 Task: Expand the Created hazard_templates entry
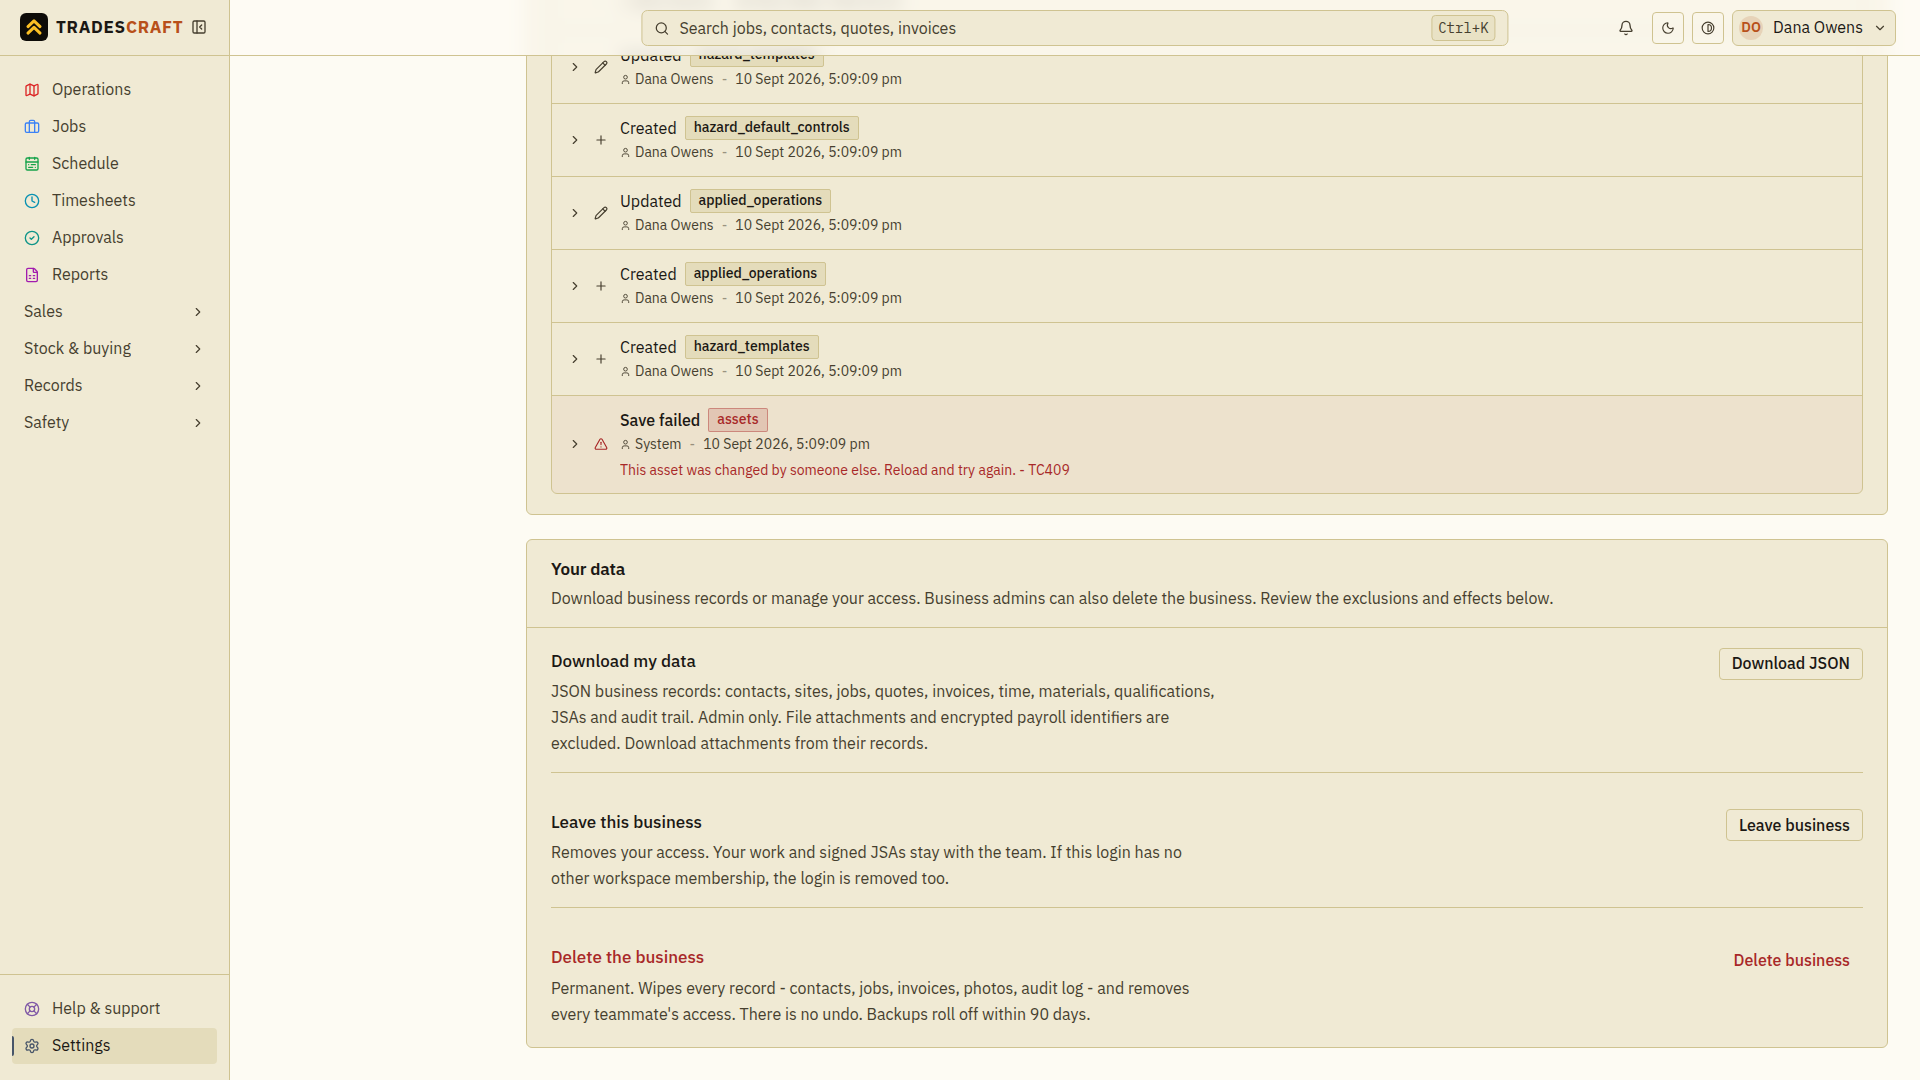575,359
